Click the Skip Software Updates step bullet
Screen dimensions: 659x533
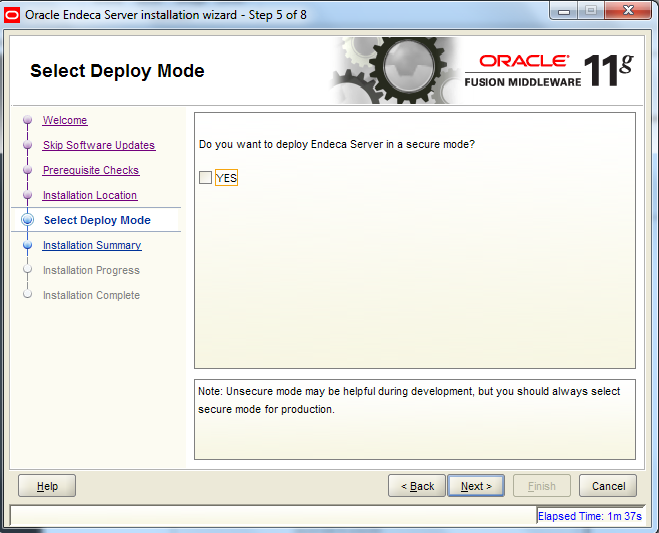pyautogui.click(x=27, y=146)
